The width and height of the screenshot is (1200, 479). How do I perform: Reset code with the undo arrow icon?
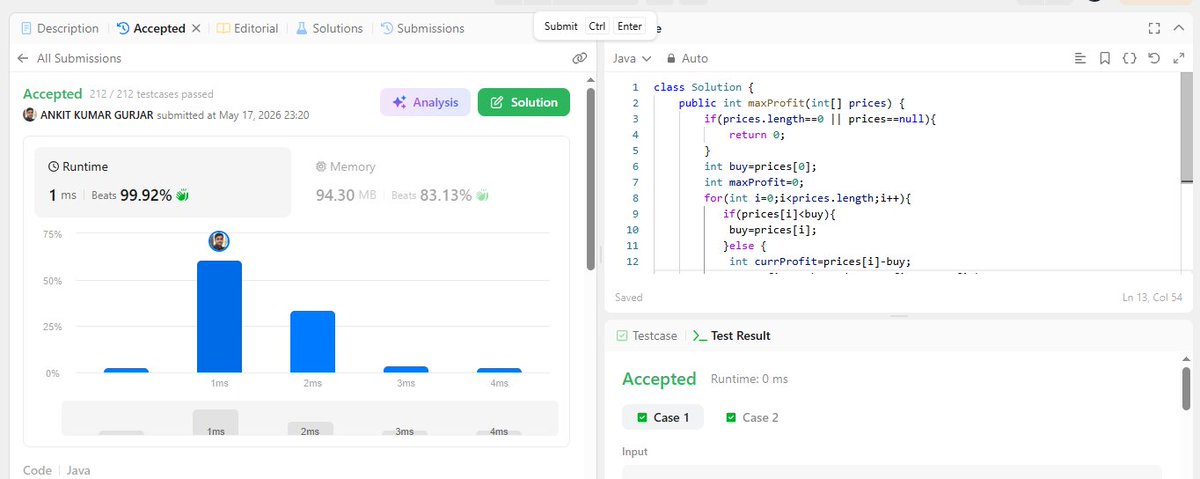[1154, 59]
